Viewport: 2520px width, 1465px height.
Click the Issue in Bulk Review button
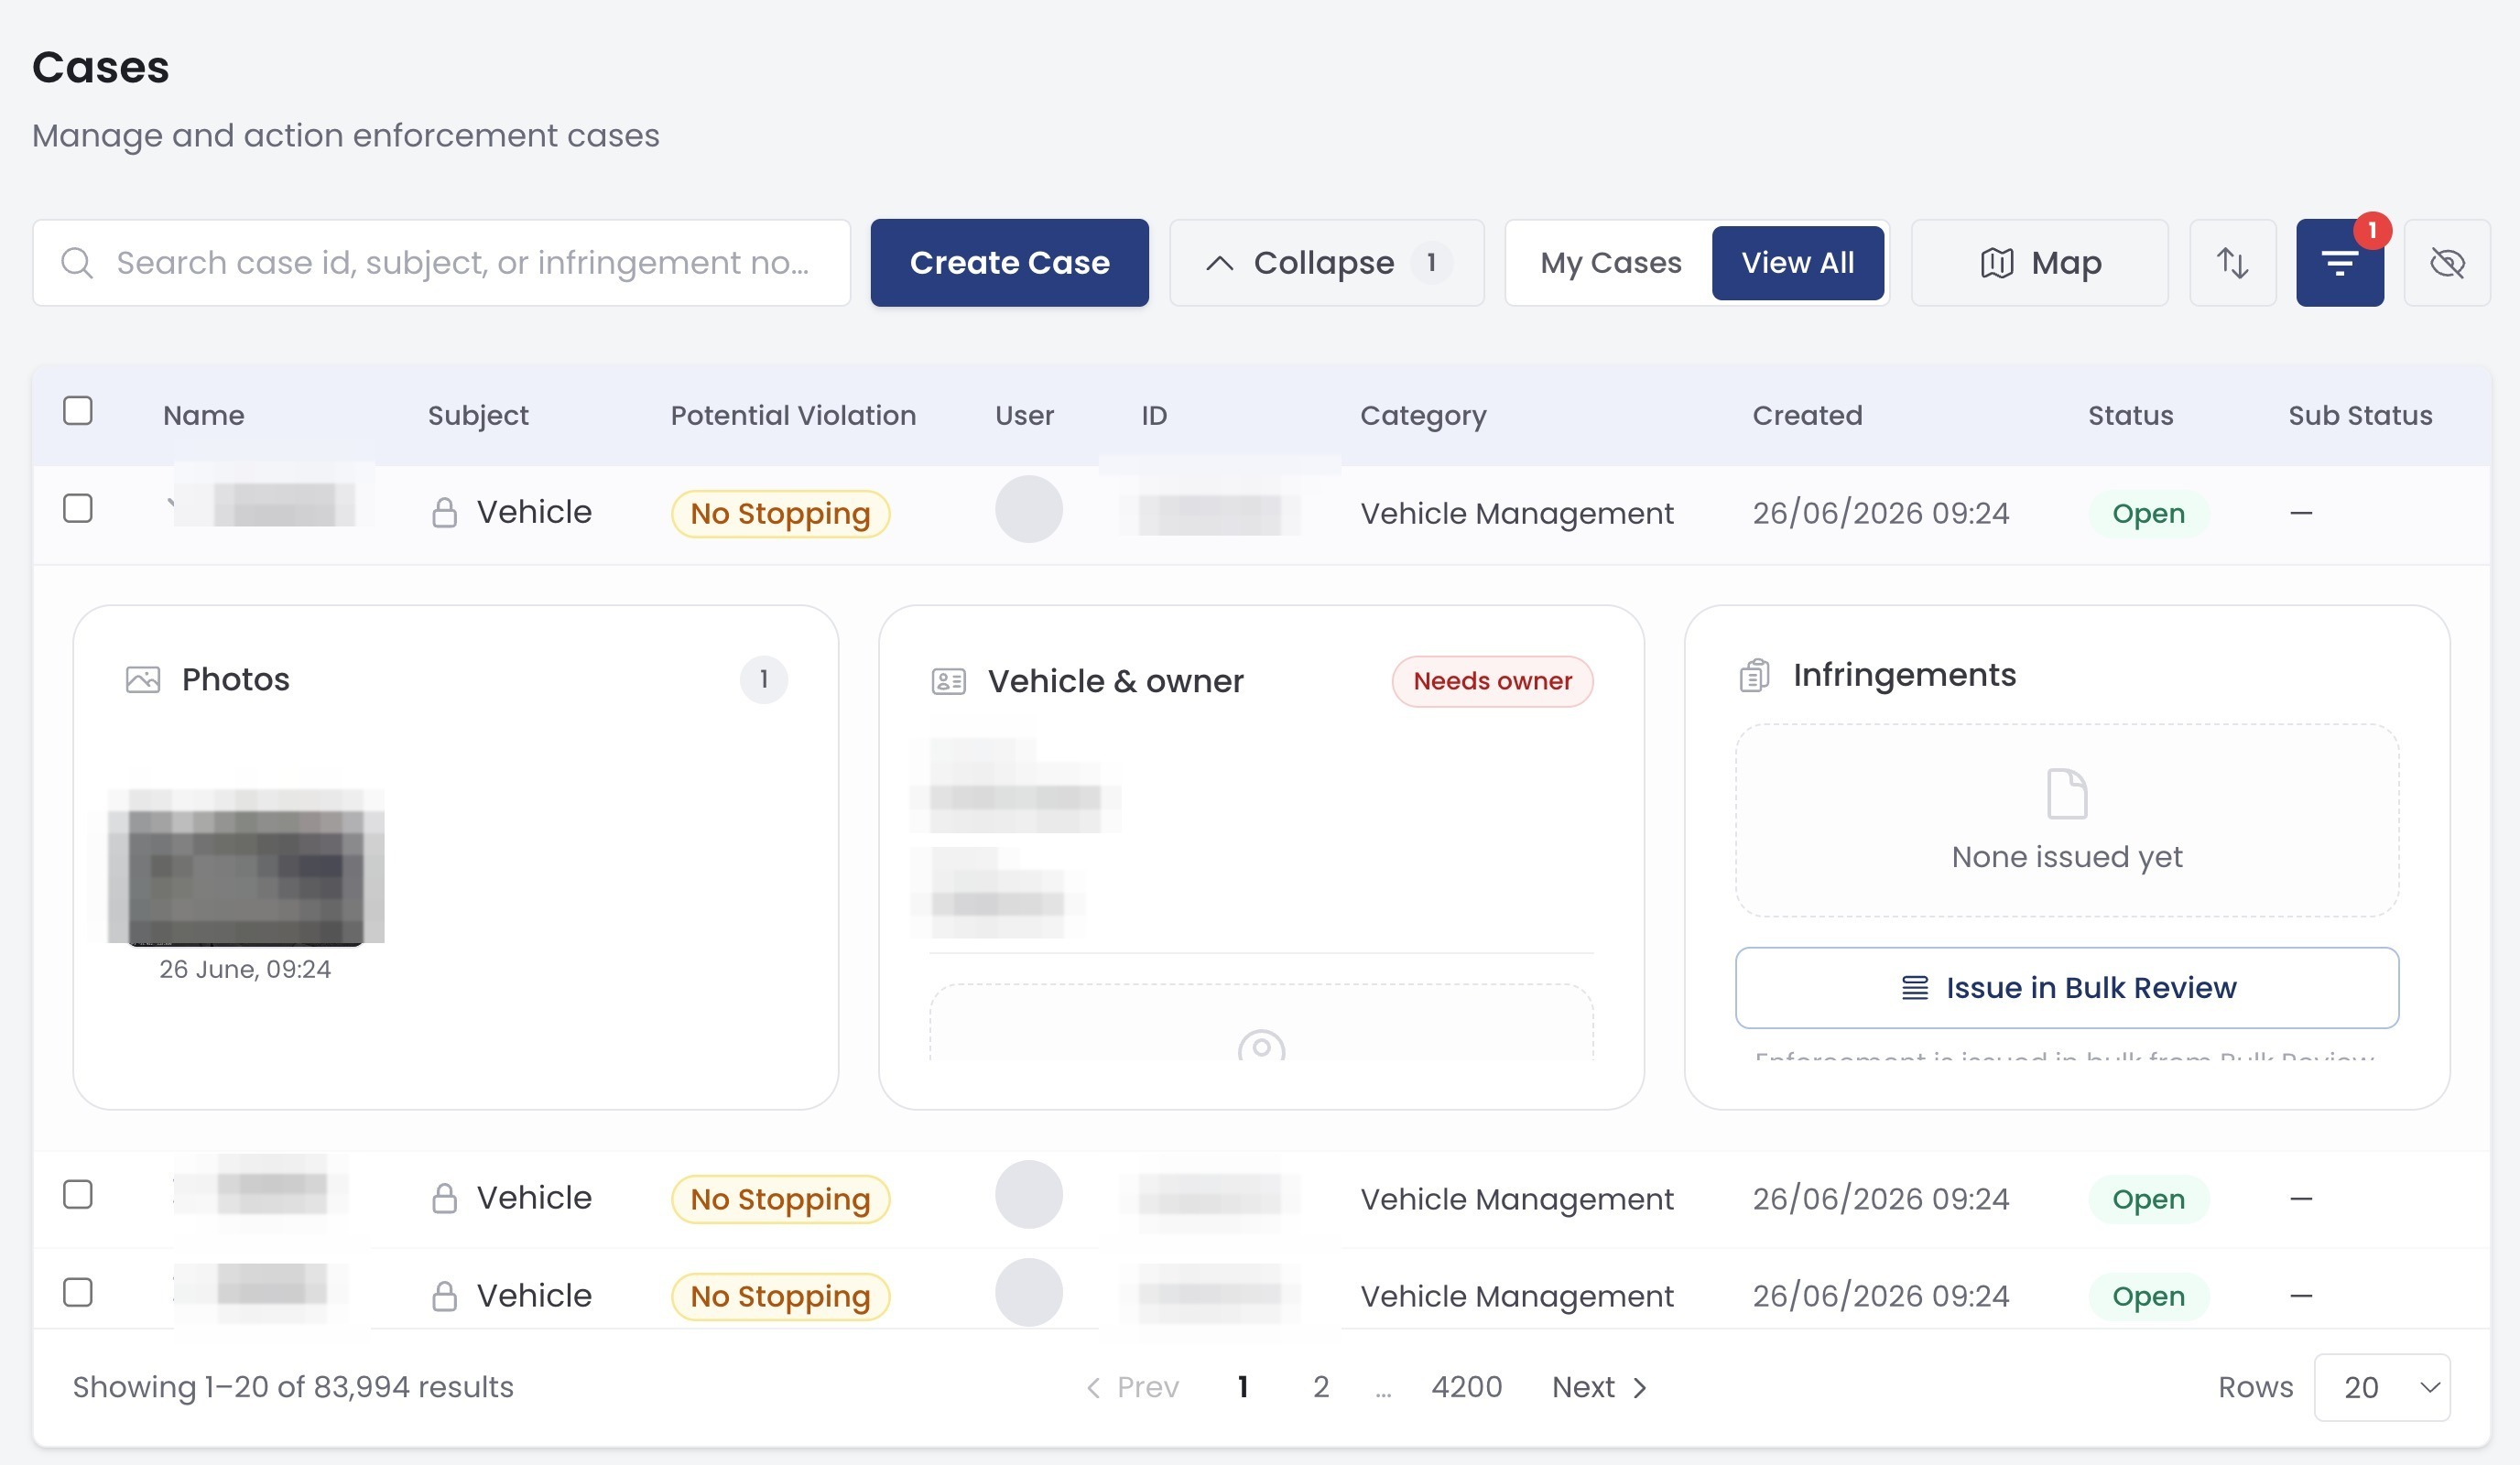[x=2066, y=988]
